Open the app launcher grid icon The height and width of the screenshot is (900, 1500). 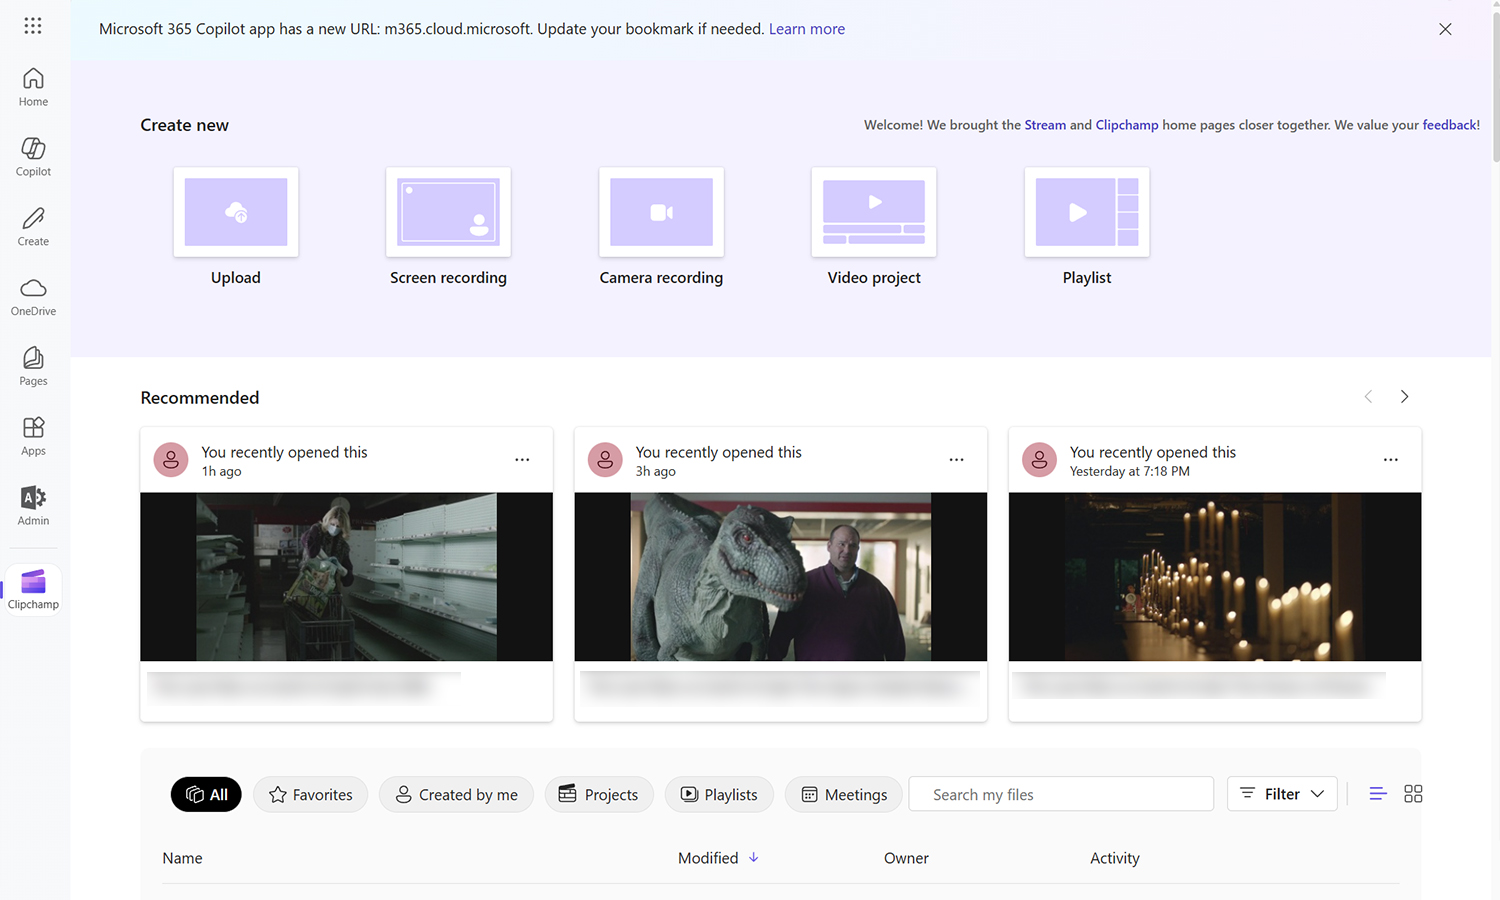tap(33, 26)
